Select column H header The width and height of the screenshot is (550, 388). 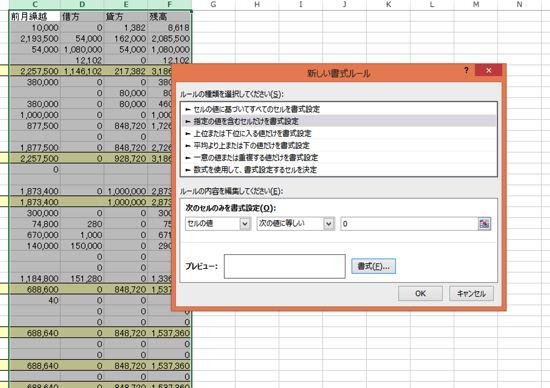pyautogui.click(x=257, y=5)
